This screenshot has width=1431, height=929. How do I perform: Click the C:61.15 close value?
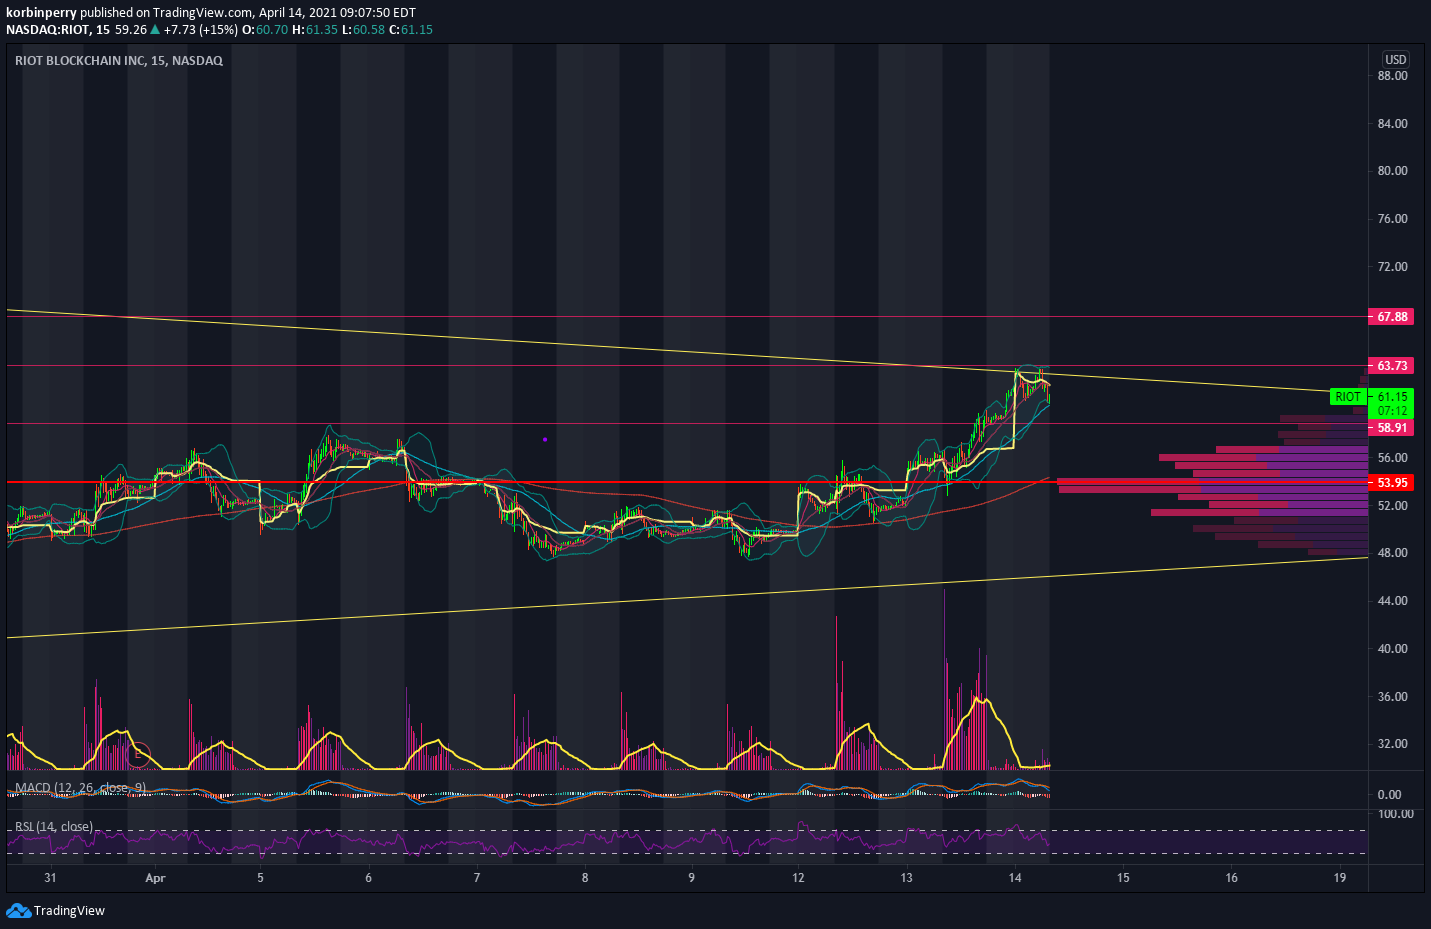(410, 30)
